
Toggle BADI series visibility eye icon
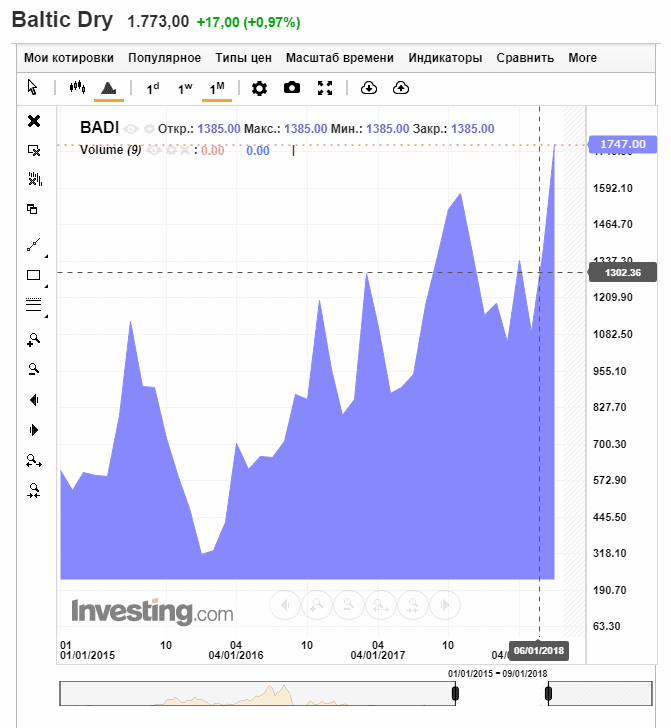131,129
